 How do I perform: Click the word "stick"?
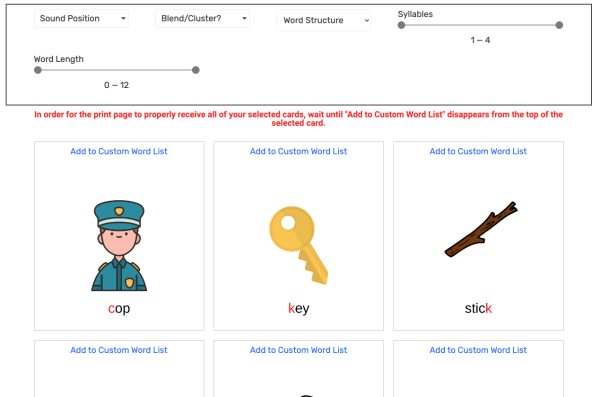tap(478, 308)
